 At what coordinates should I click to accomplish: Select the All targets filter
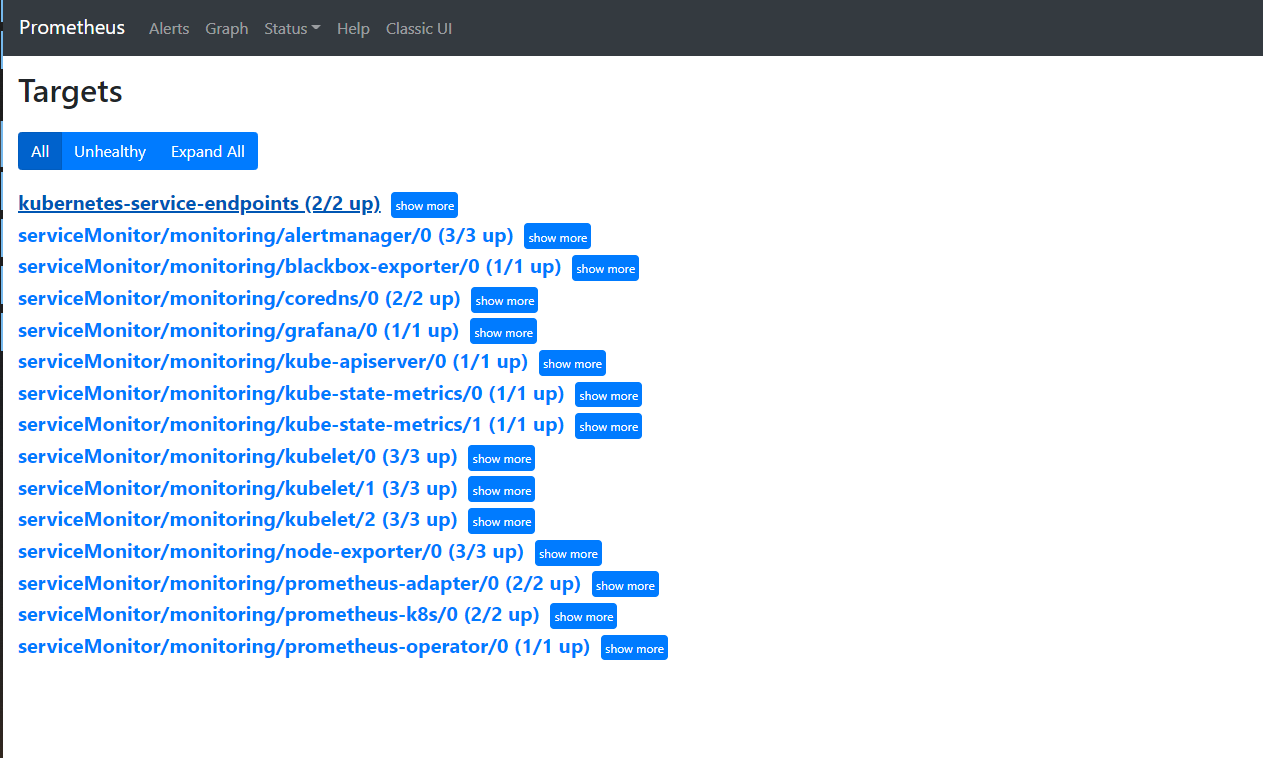coord(40,151)
